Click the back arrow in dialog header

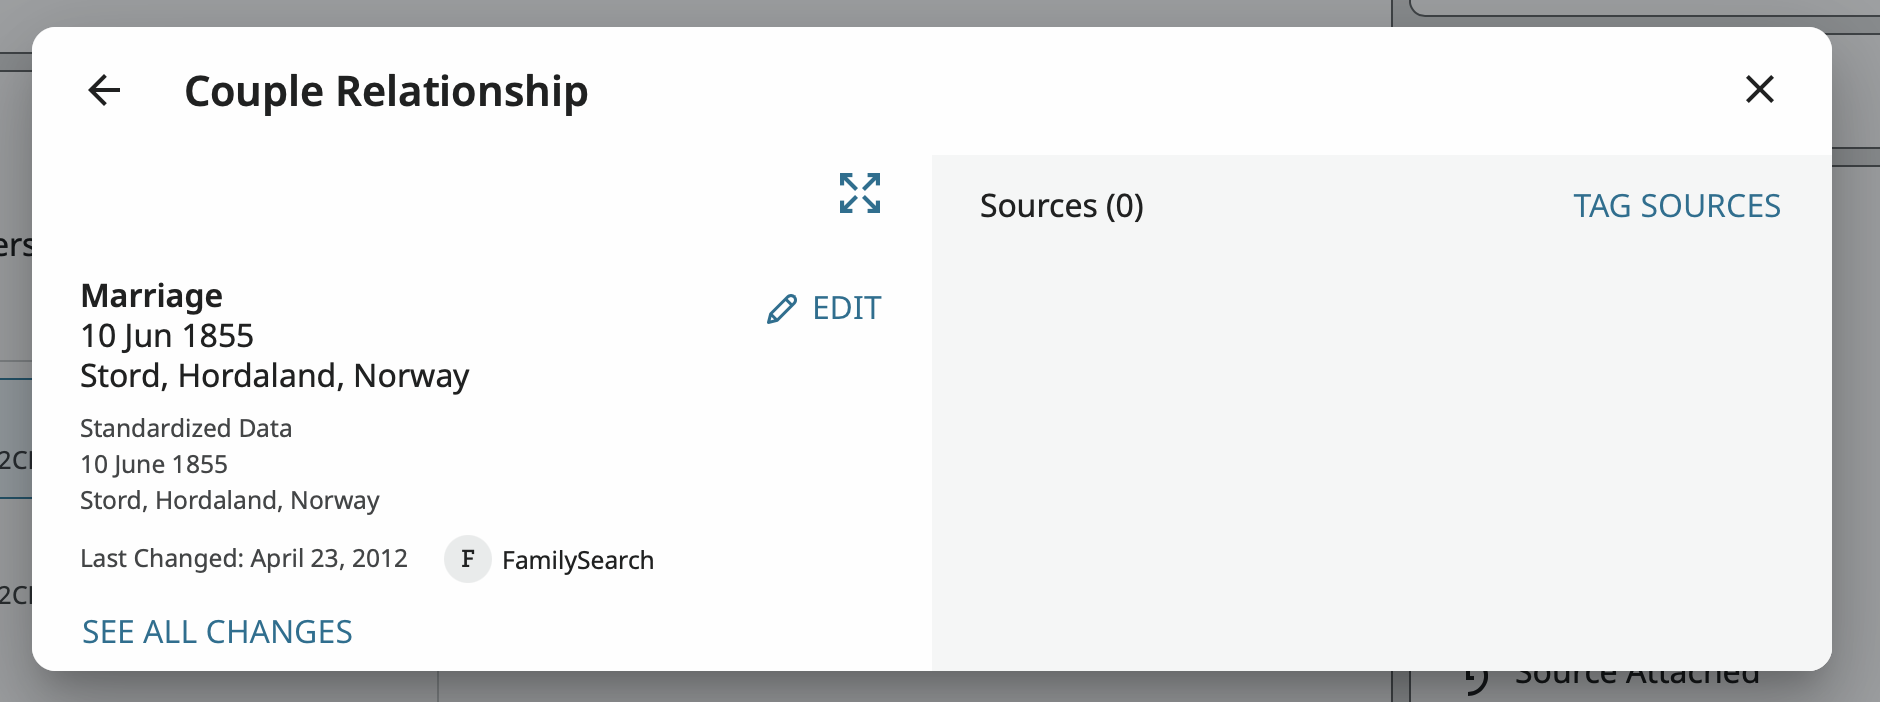coord(104,90)
